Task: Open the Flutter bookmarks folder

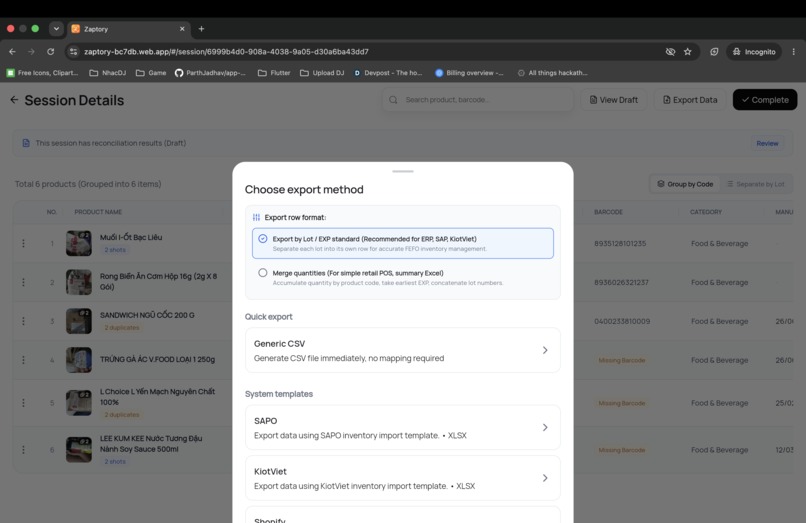Action: click(274, 73)
